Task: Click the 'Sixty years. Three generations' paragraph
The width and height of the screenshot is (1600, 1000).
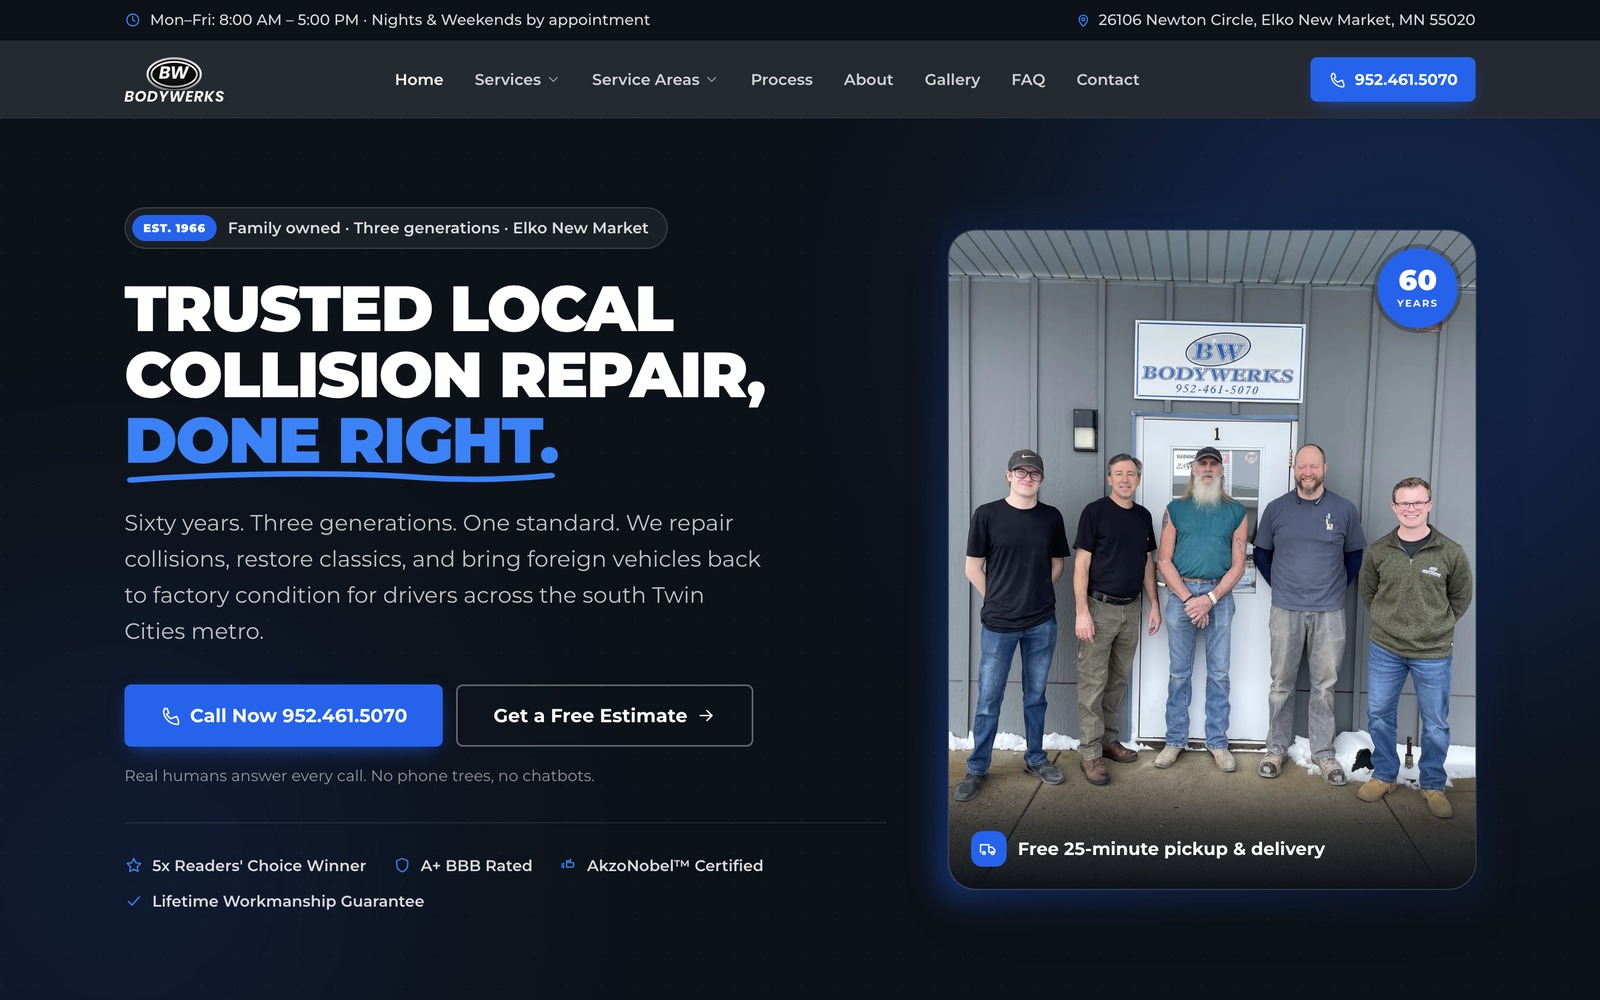Action: tap(443, 577)
